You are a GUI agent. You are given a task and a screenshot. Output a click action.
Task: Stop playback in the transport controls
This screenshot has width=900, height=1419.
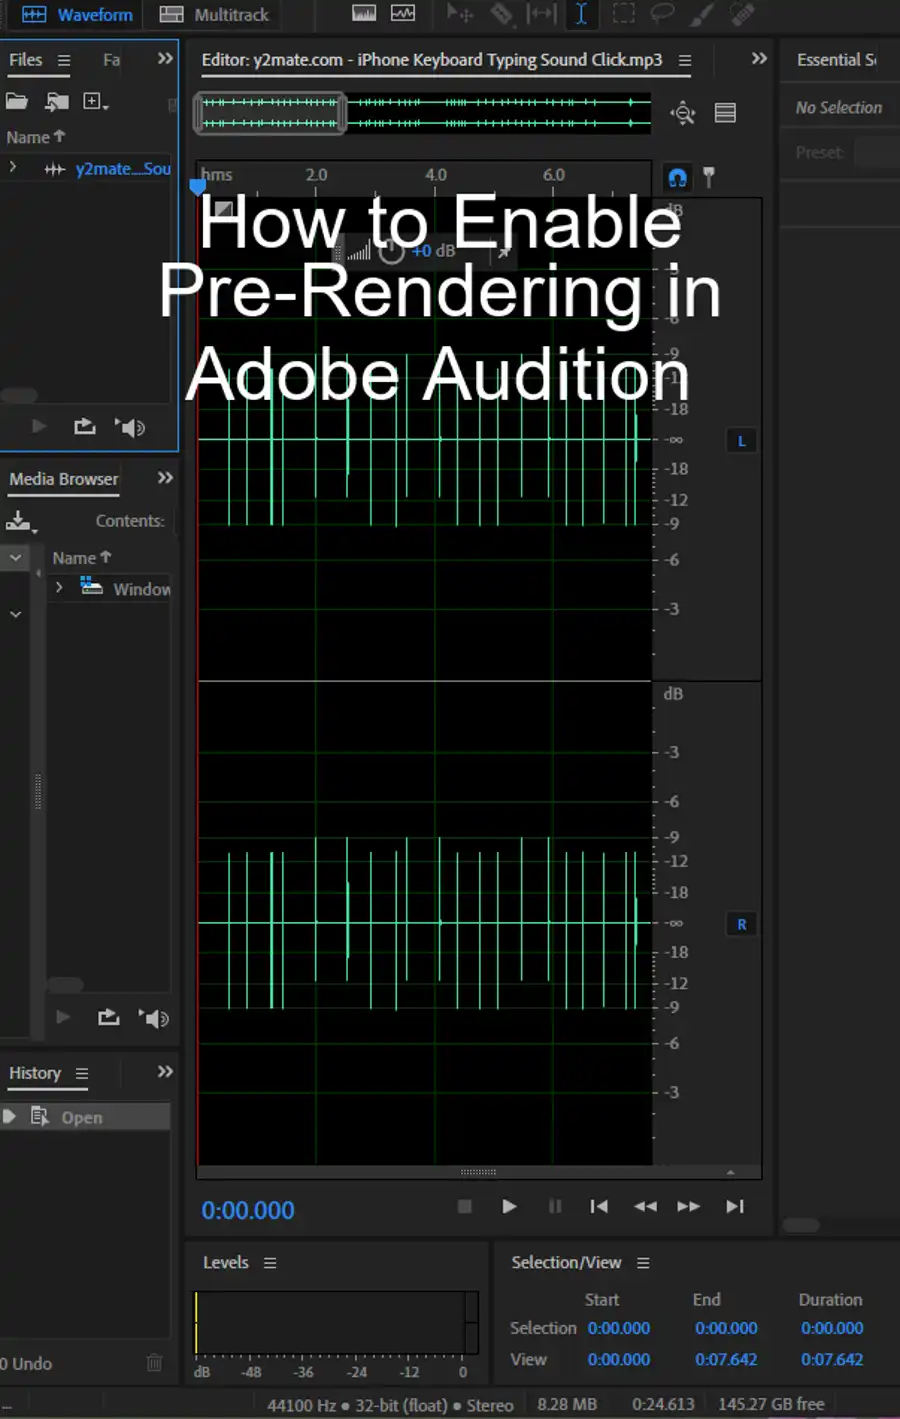pyautogui.click(x=464, y=1207)
